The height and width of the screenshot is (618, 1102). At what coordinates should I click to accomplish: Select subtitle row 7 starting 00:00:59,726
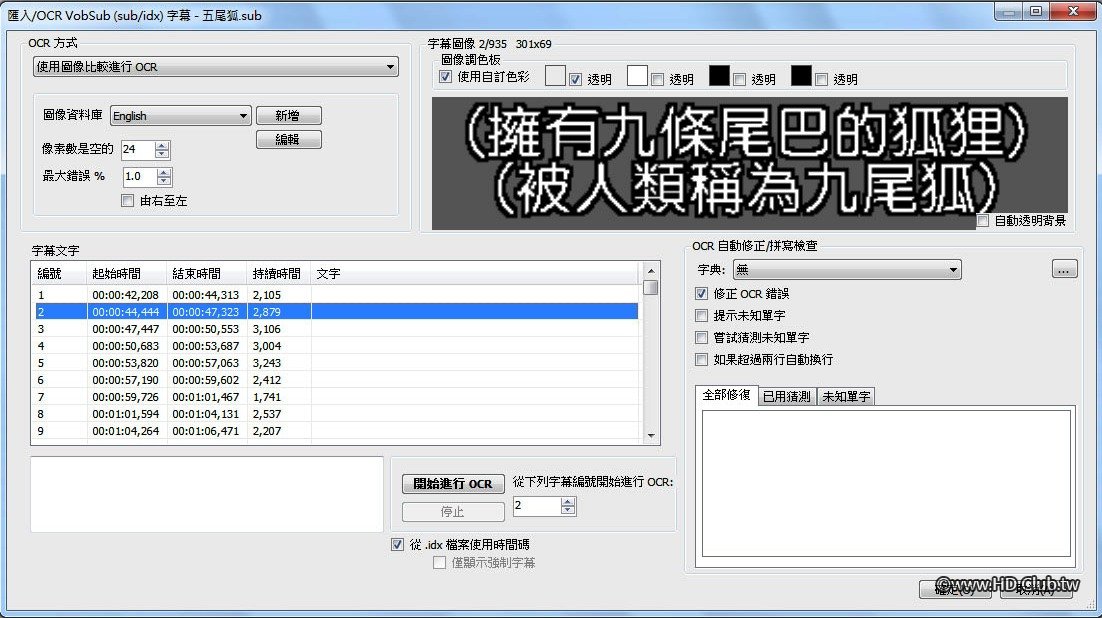click(x=337, y=397)
